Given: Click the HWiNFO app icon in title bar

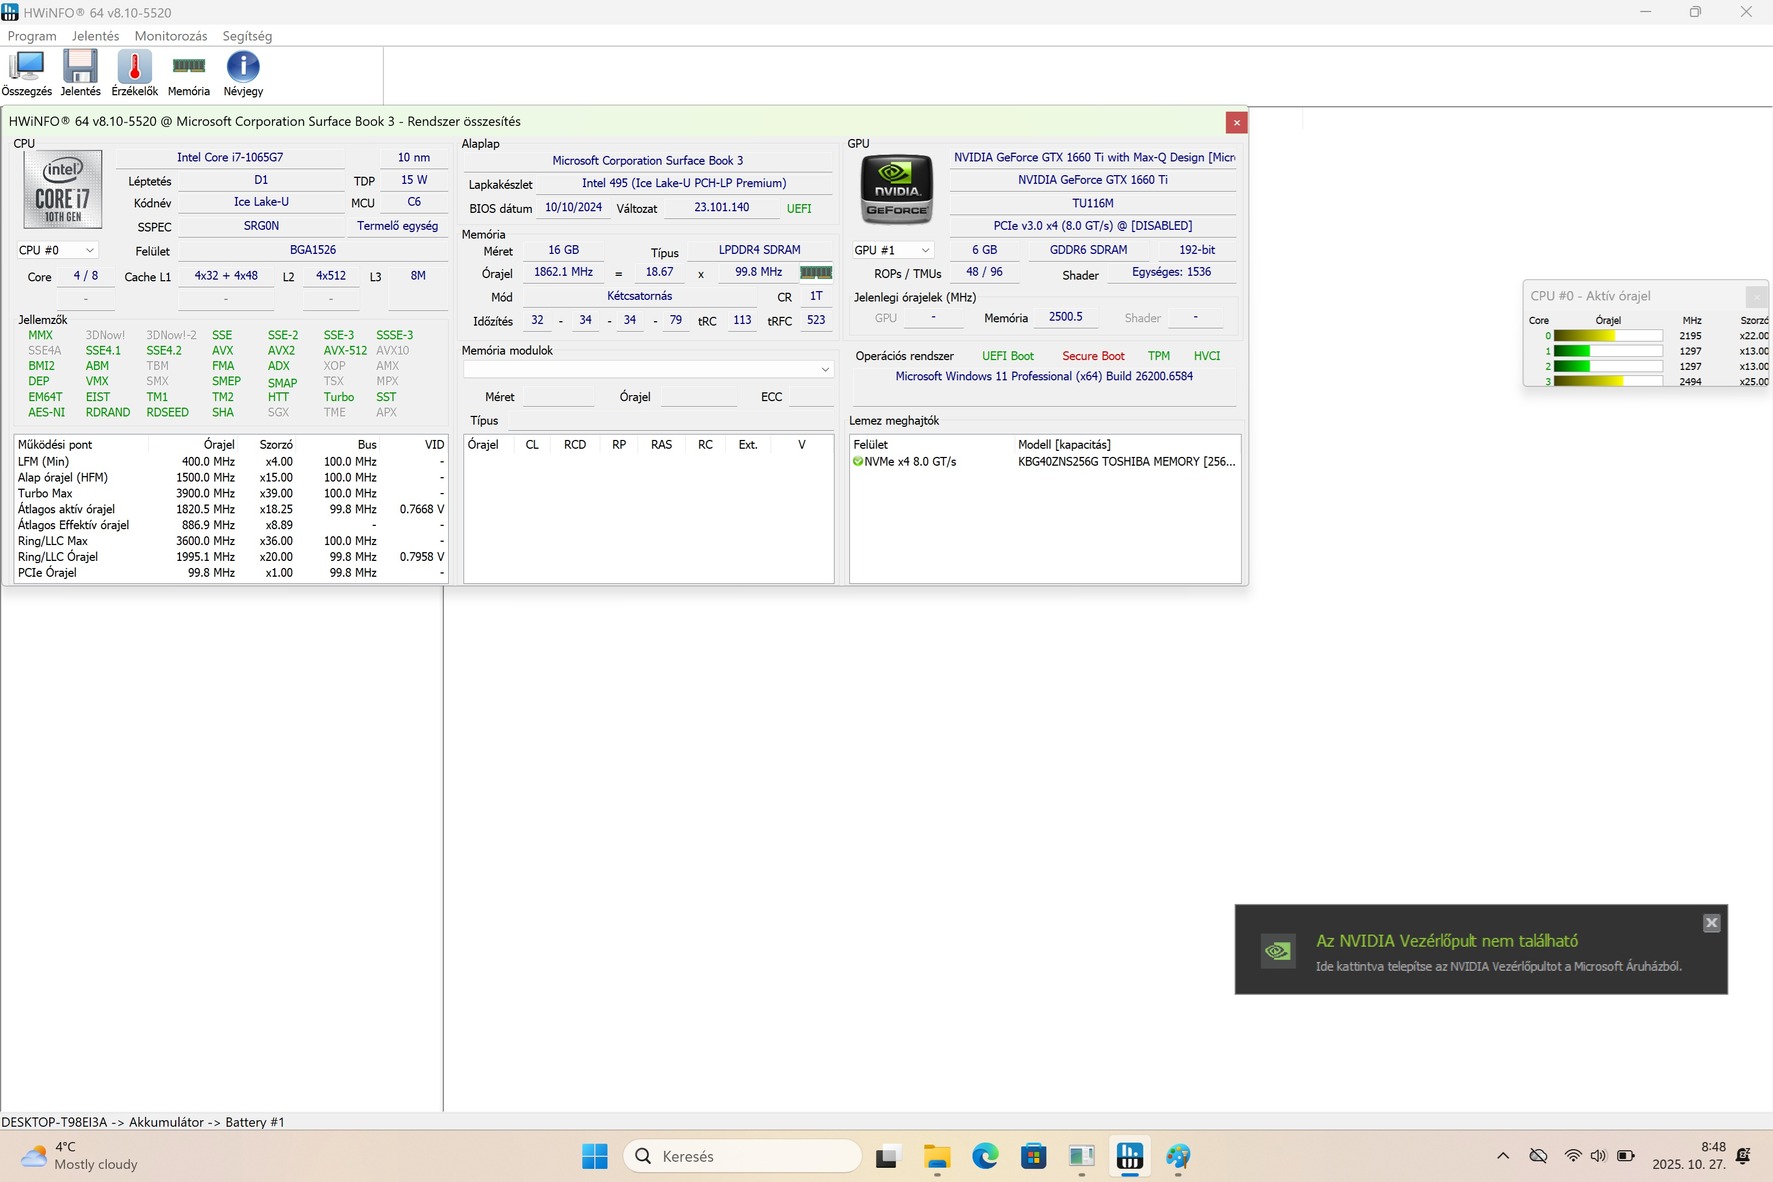Looking at the screenshot, I should pos(10,12).
